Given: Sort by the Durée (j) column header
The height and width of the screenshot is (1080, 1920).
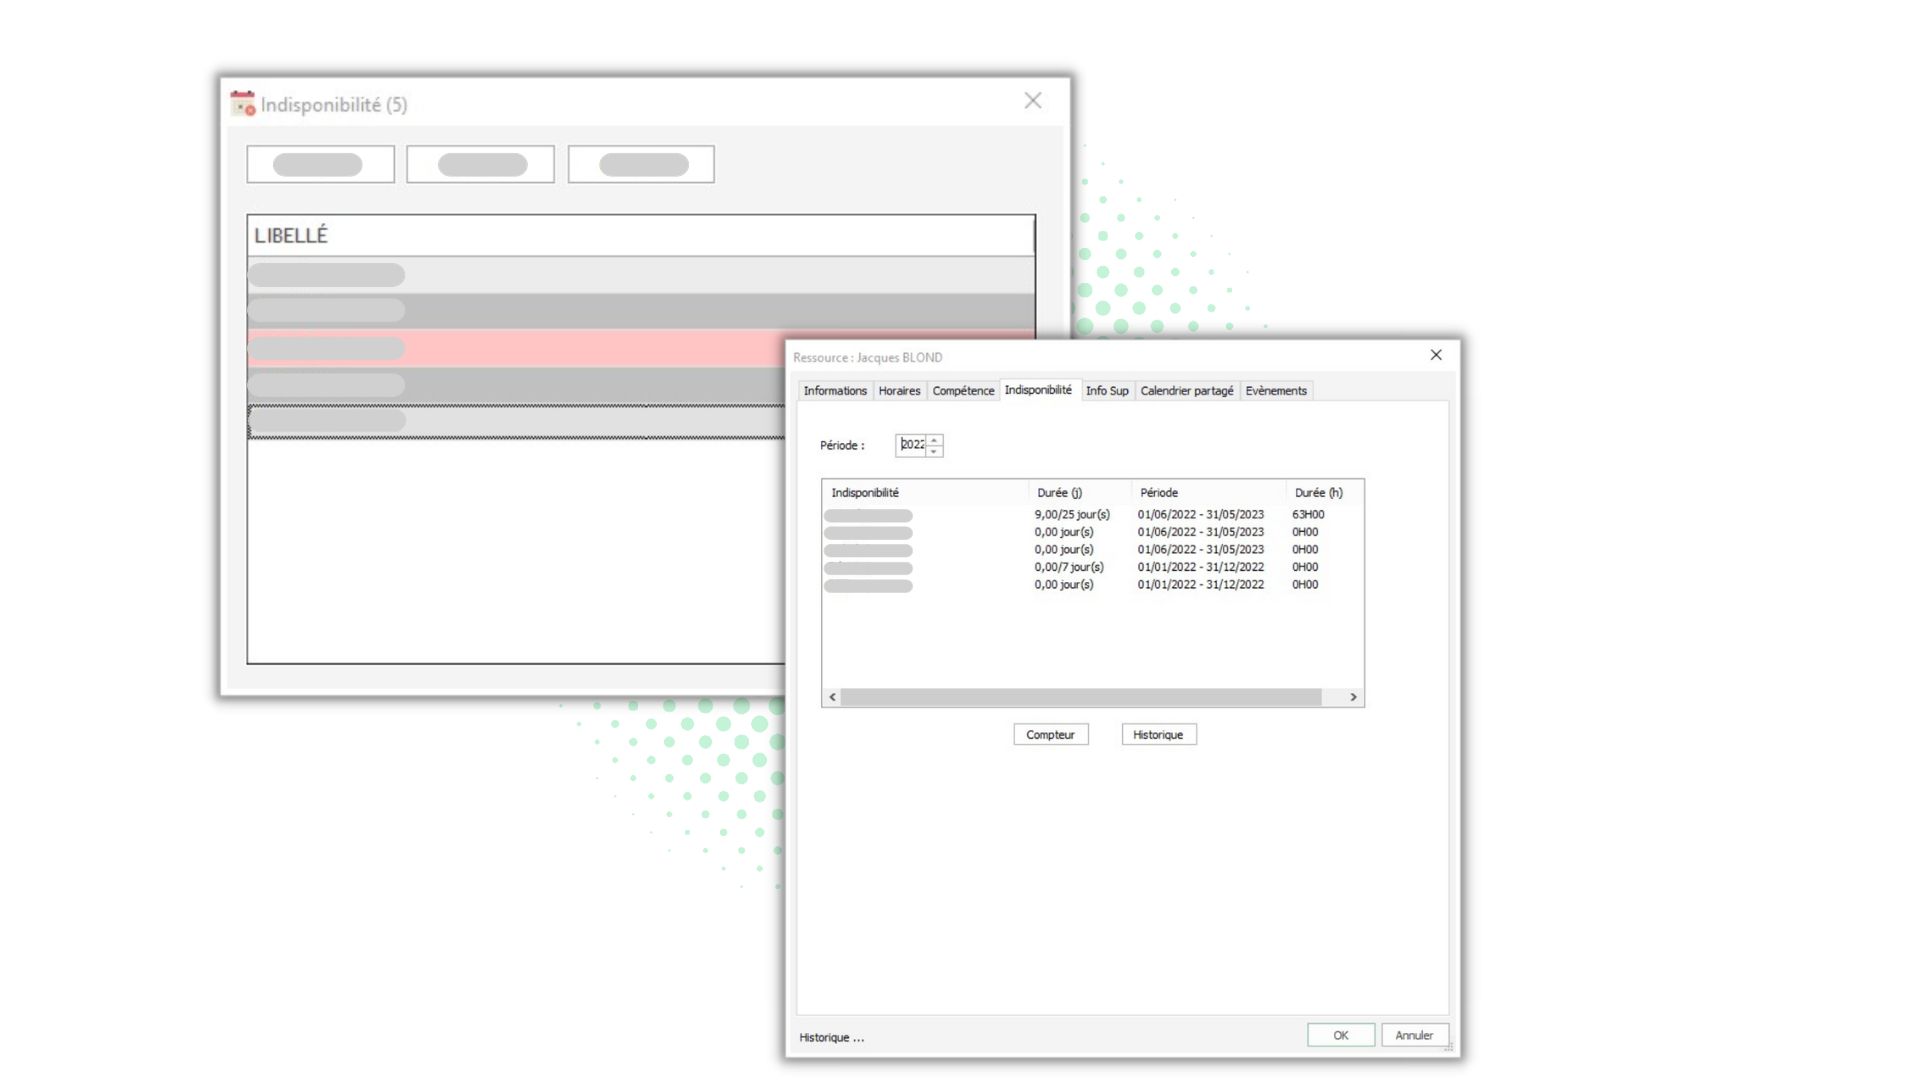Looking at the screenshot, I should click(1059, 493).
